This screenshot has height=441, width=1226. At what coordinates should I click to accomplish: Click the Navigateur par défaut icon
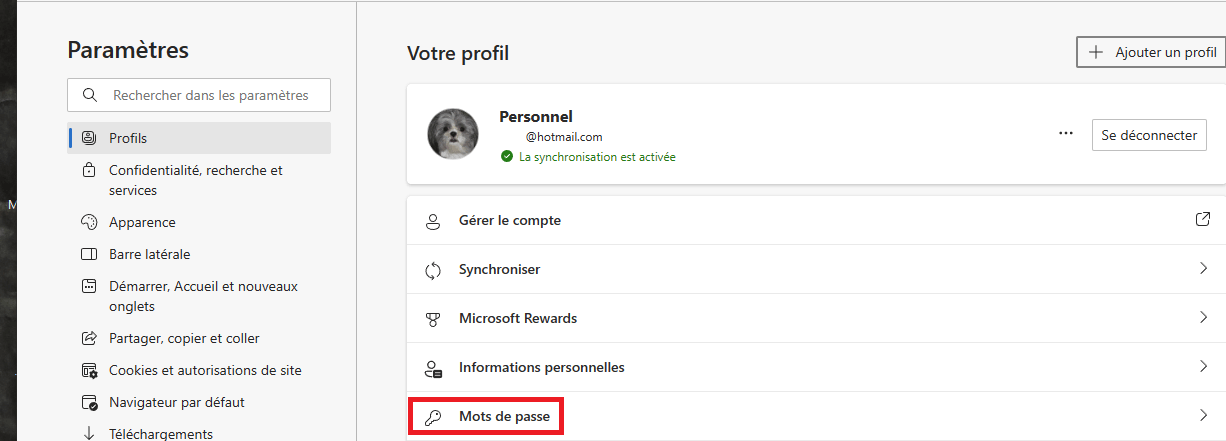pos(89,402)
